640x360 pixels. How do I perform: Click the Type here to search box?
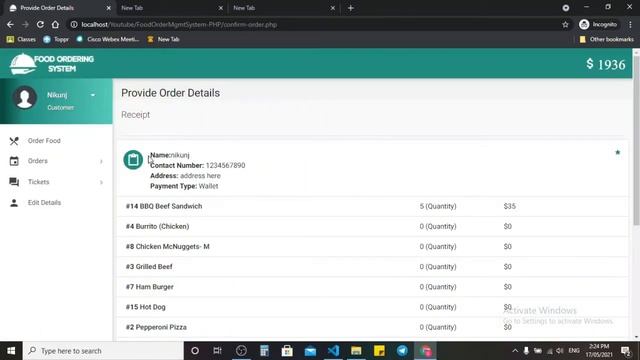(103, 351)
